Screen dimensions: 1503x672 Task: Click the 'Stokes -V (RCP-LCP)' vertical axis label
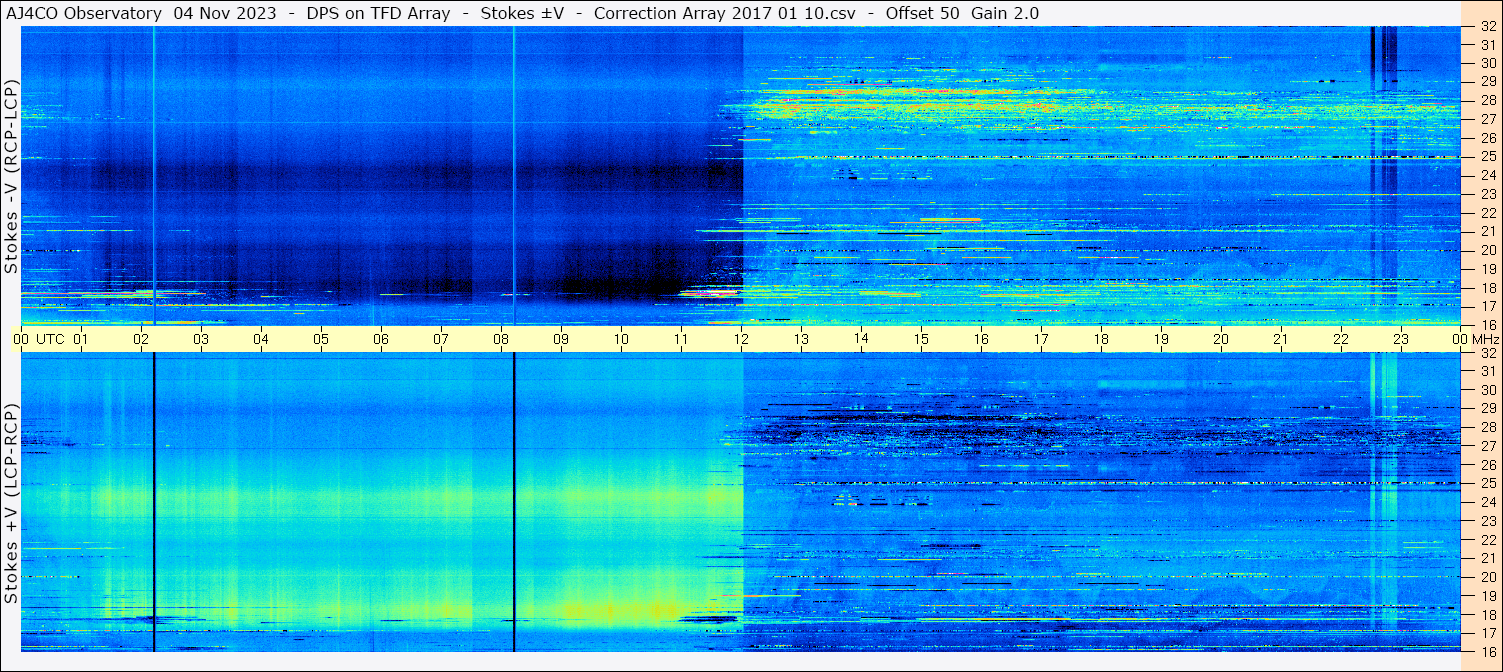(11, 176)
